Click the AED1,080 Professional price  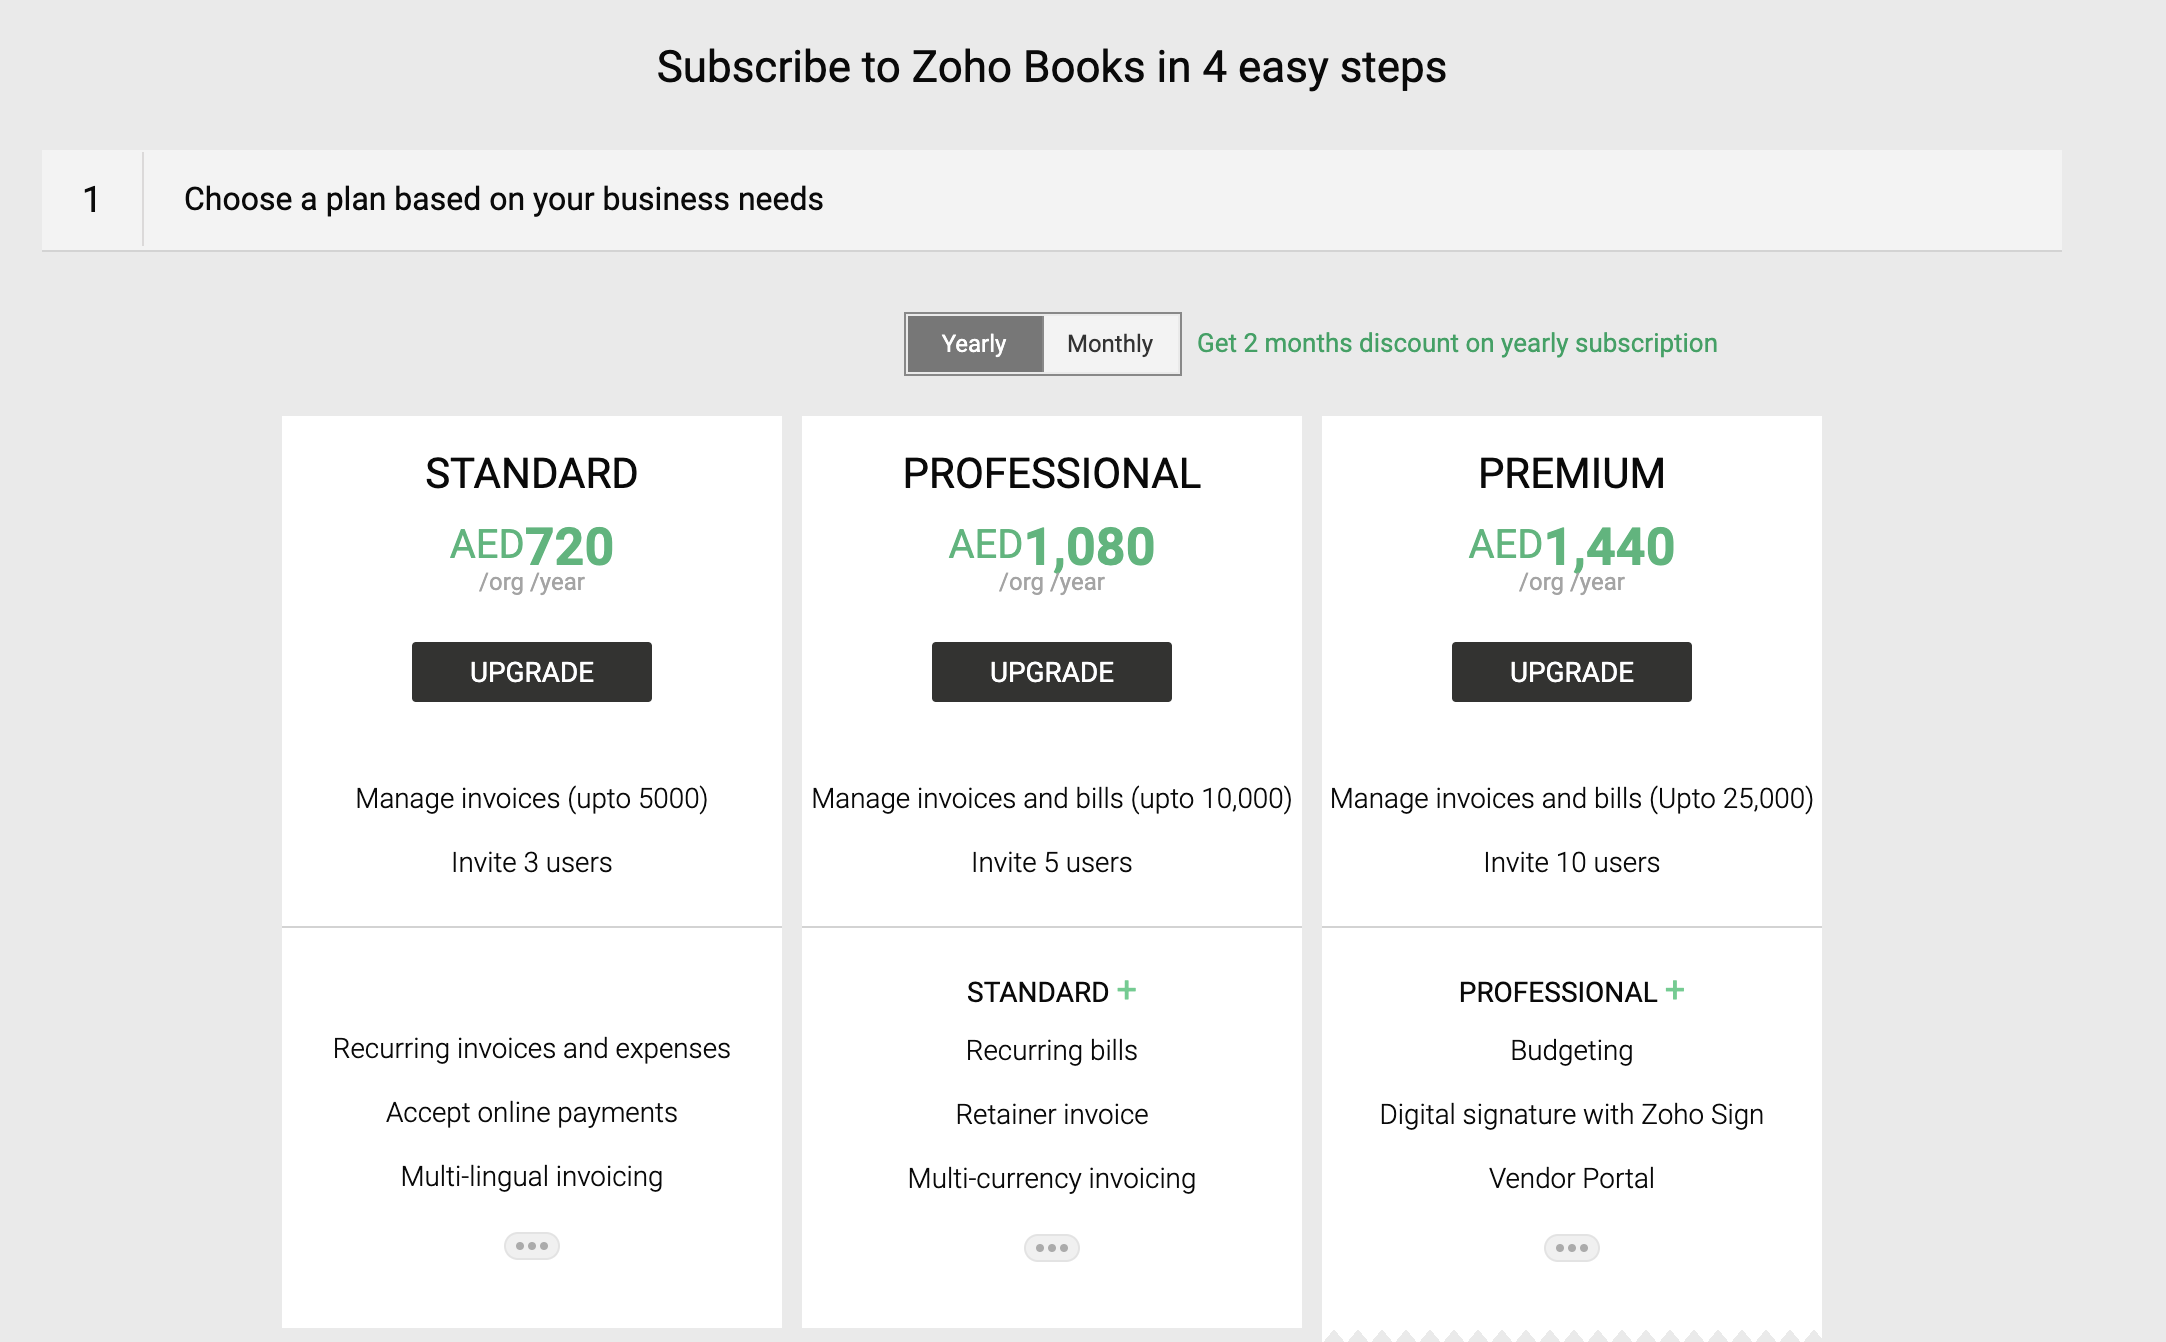1051,546
